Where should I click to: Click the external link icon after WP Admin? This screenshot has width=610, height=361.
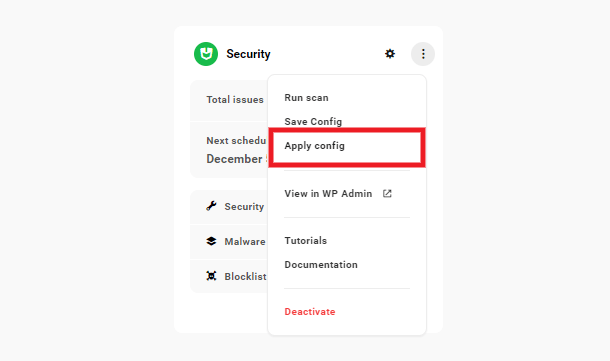pos(387,193)
